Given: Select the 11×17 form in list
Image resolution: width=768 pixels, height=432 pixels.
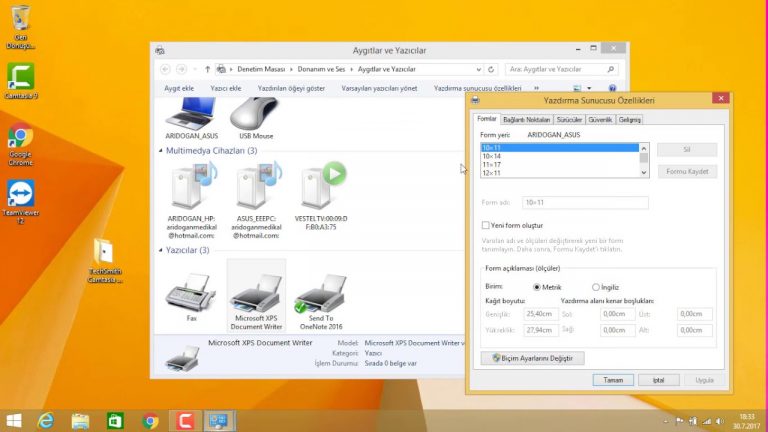Looking at the screenshot, I should pos(492,164).
